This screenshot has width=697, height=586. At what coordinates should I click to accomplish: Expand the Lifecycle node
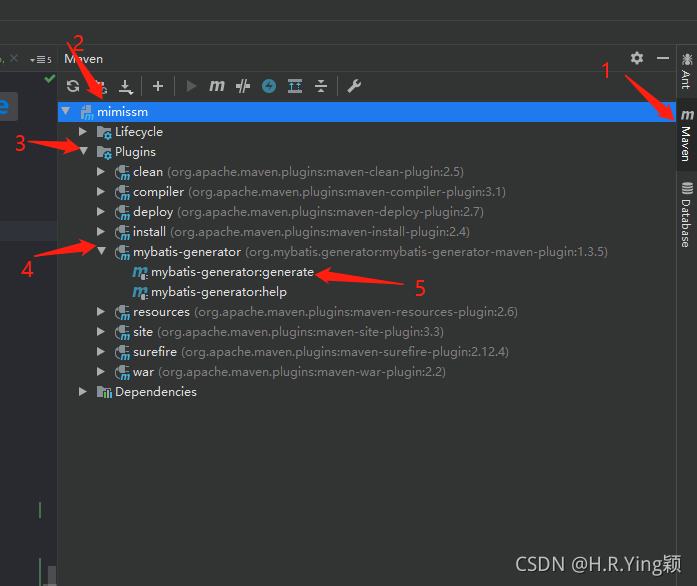tap(83, 131)
